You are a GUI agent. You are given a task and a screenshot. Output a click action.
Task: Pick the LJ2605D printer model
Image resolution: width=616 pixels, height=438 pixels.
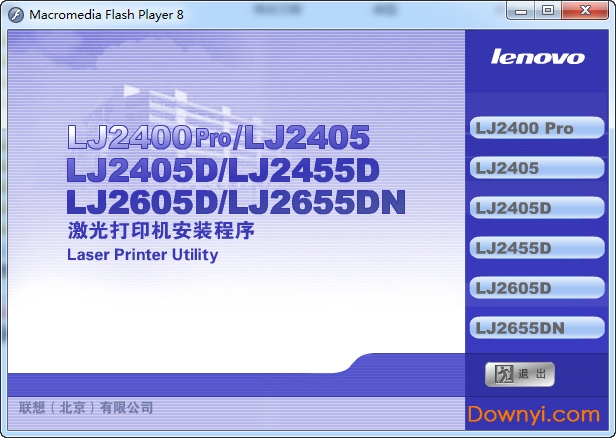click(x=537, y=288)
